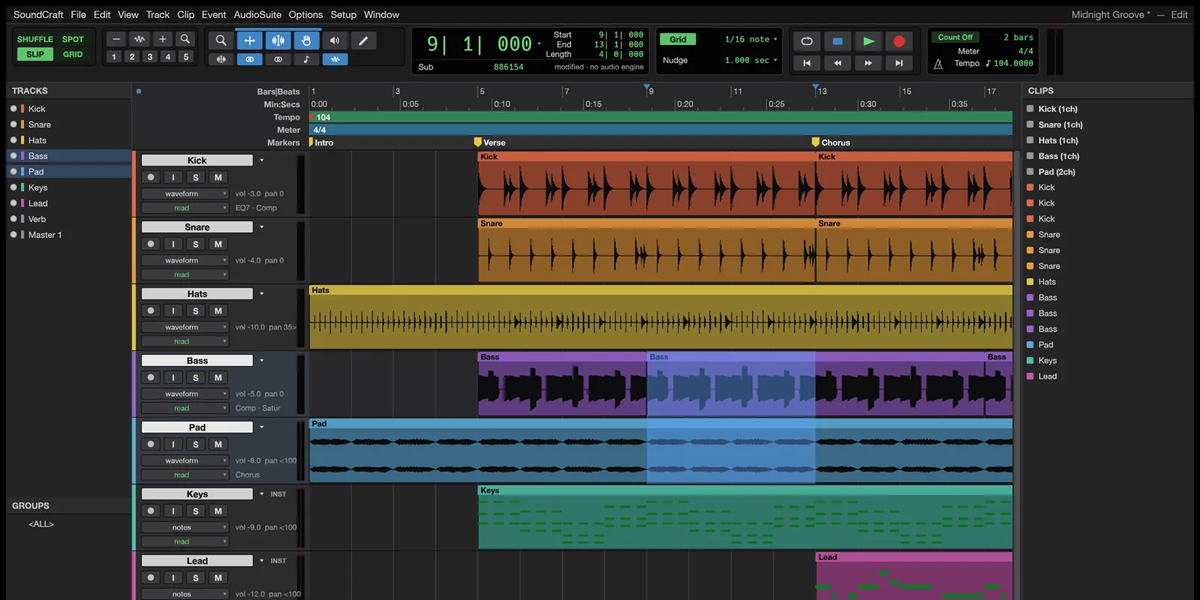Open the grid value 1/16 note dropdown
Image resolution: width=1200 pixels, height=600 pixels.
(750, 39)
